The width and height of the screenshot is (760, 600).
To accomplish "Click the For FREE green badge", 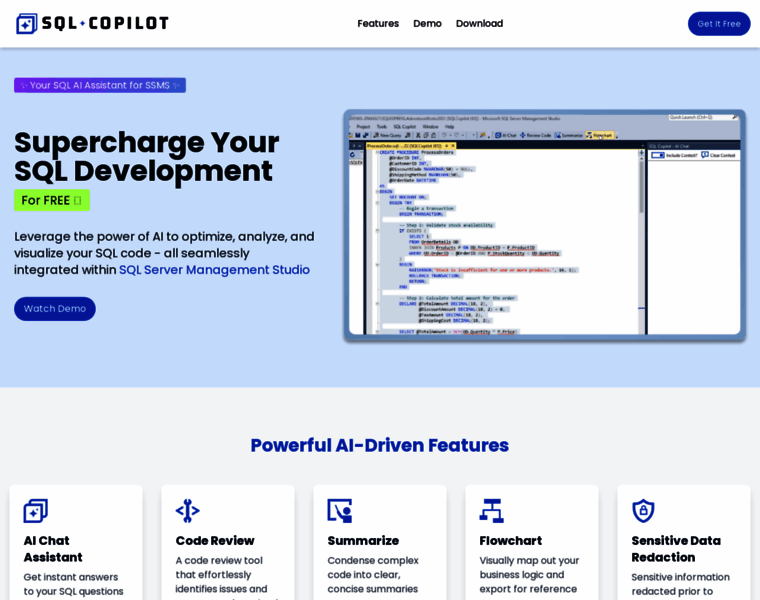I will point(52,200).
